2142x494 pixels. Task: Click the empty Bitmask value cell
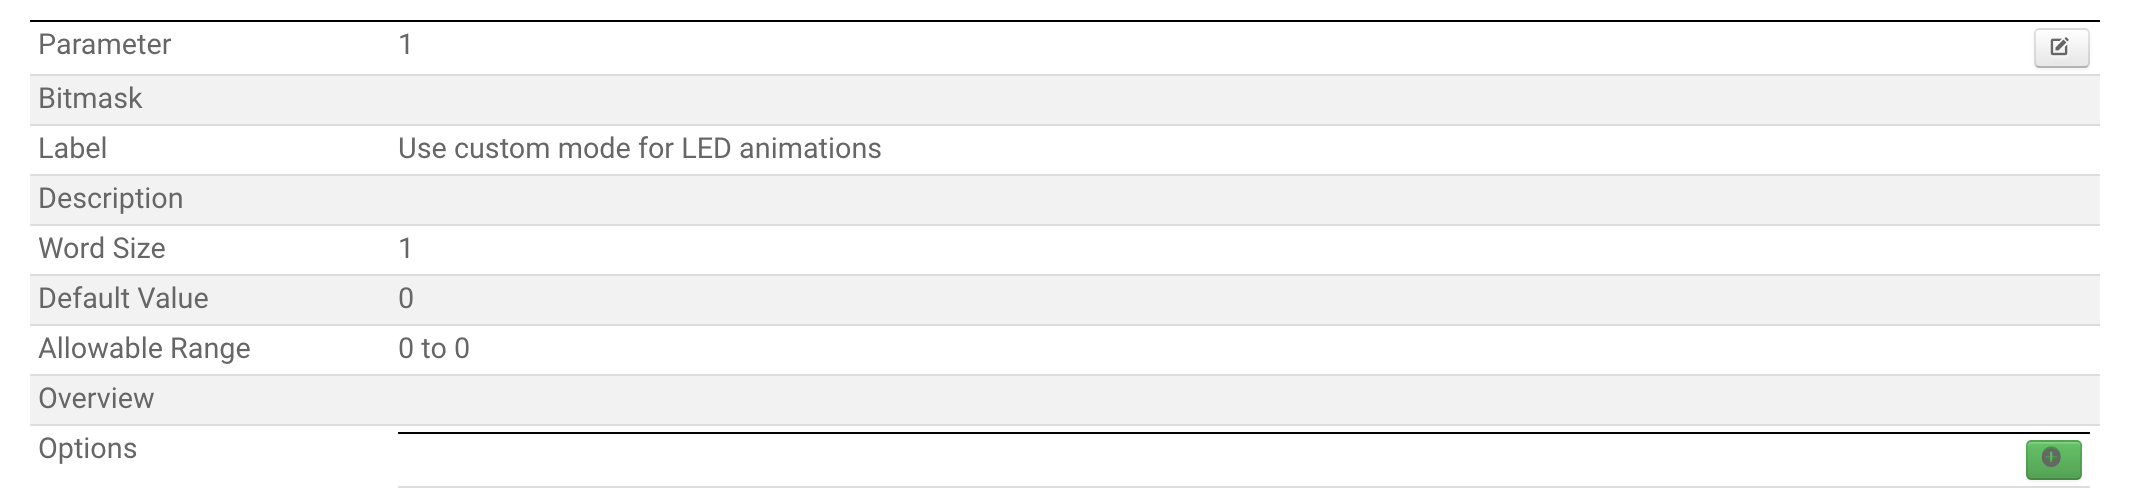tap(1200, 99)
